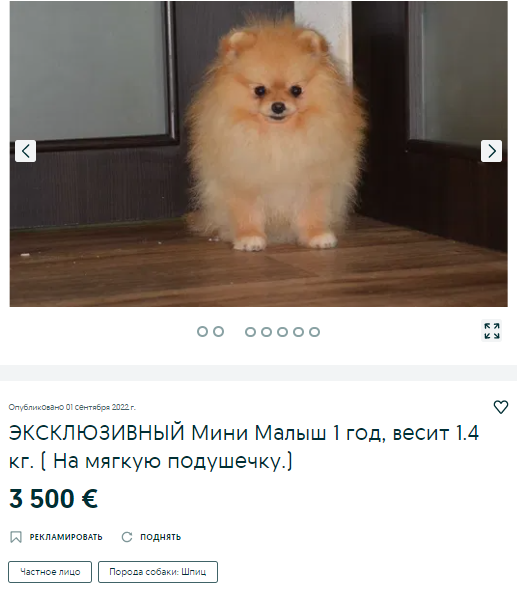This screenshot has height=599, width=517.
Task: Click the ПОДНЯТЬ link
Action: tap(160, 537)
